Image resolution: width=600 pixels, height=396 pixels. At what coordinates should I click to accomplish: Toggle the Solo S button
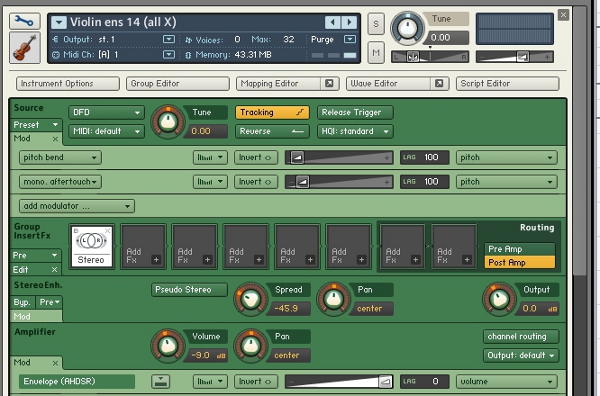click(x=376, y=24)
